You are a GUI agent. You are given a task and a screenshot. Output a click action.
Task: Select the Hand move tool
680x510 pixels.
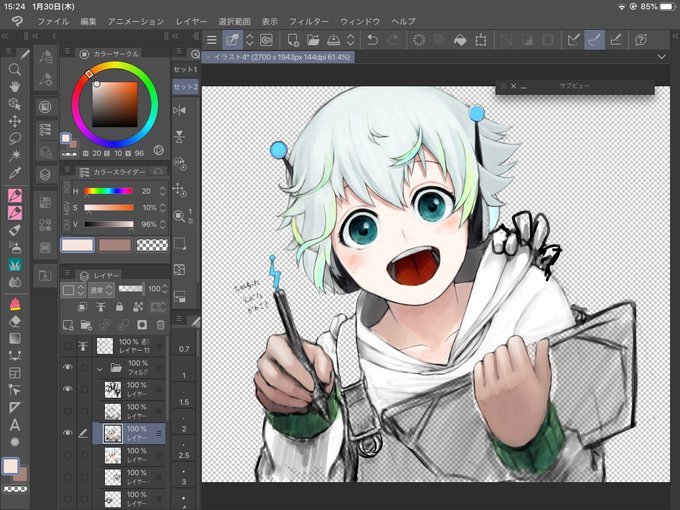14,87
